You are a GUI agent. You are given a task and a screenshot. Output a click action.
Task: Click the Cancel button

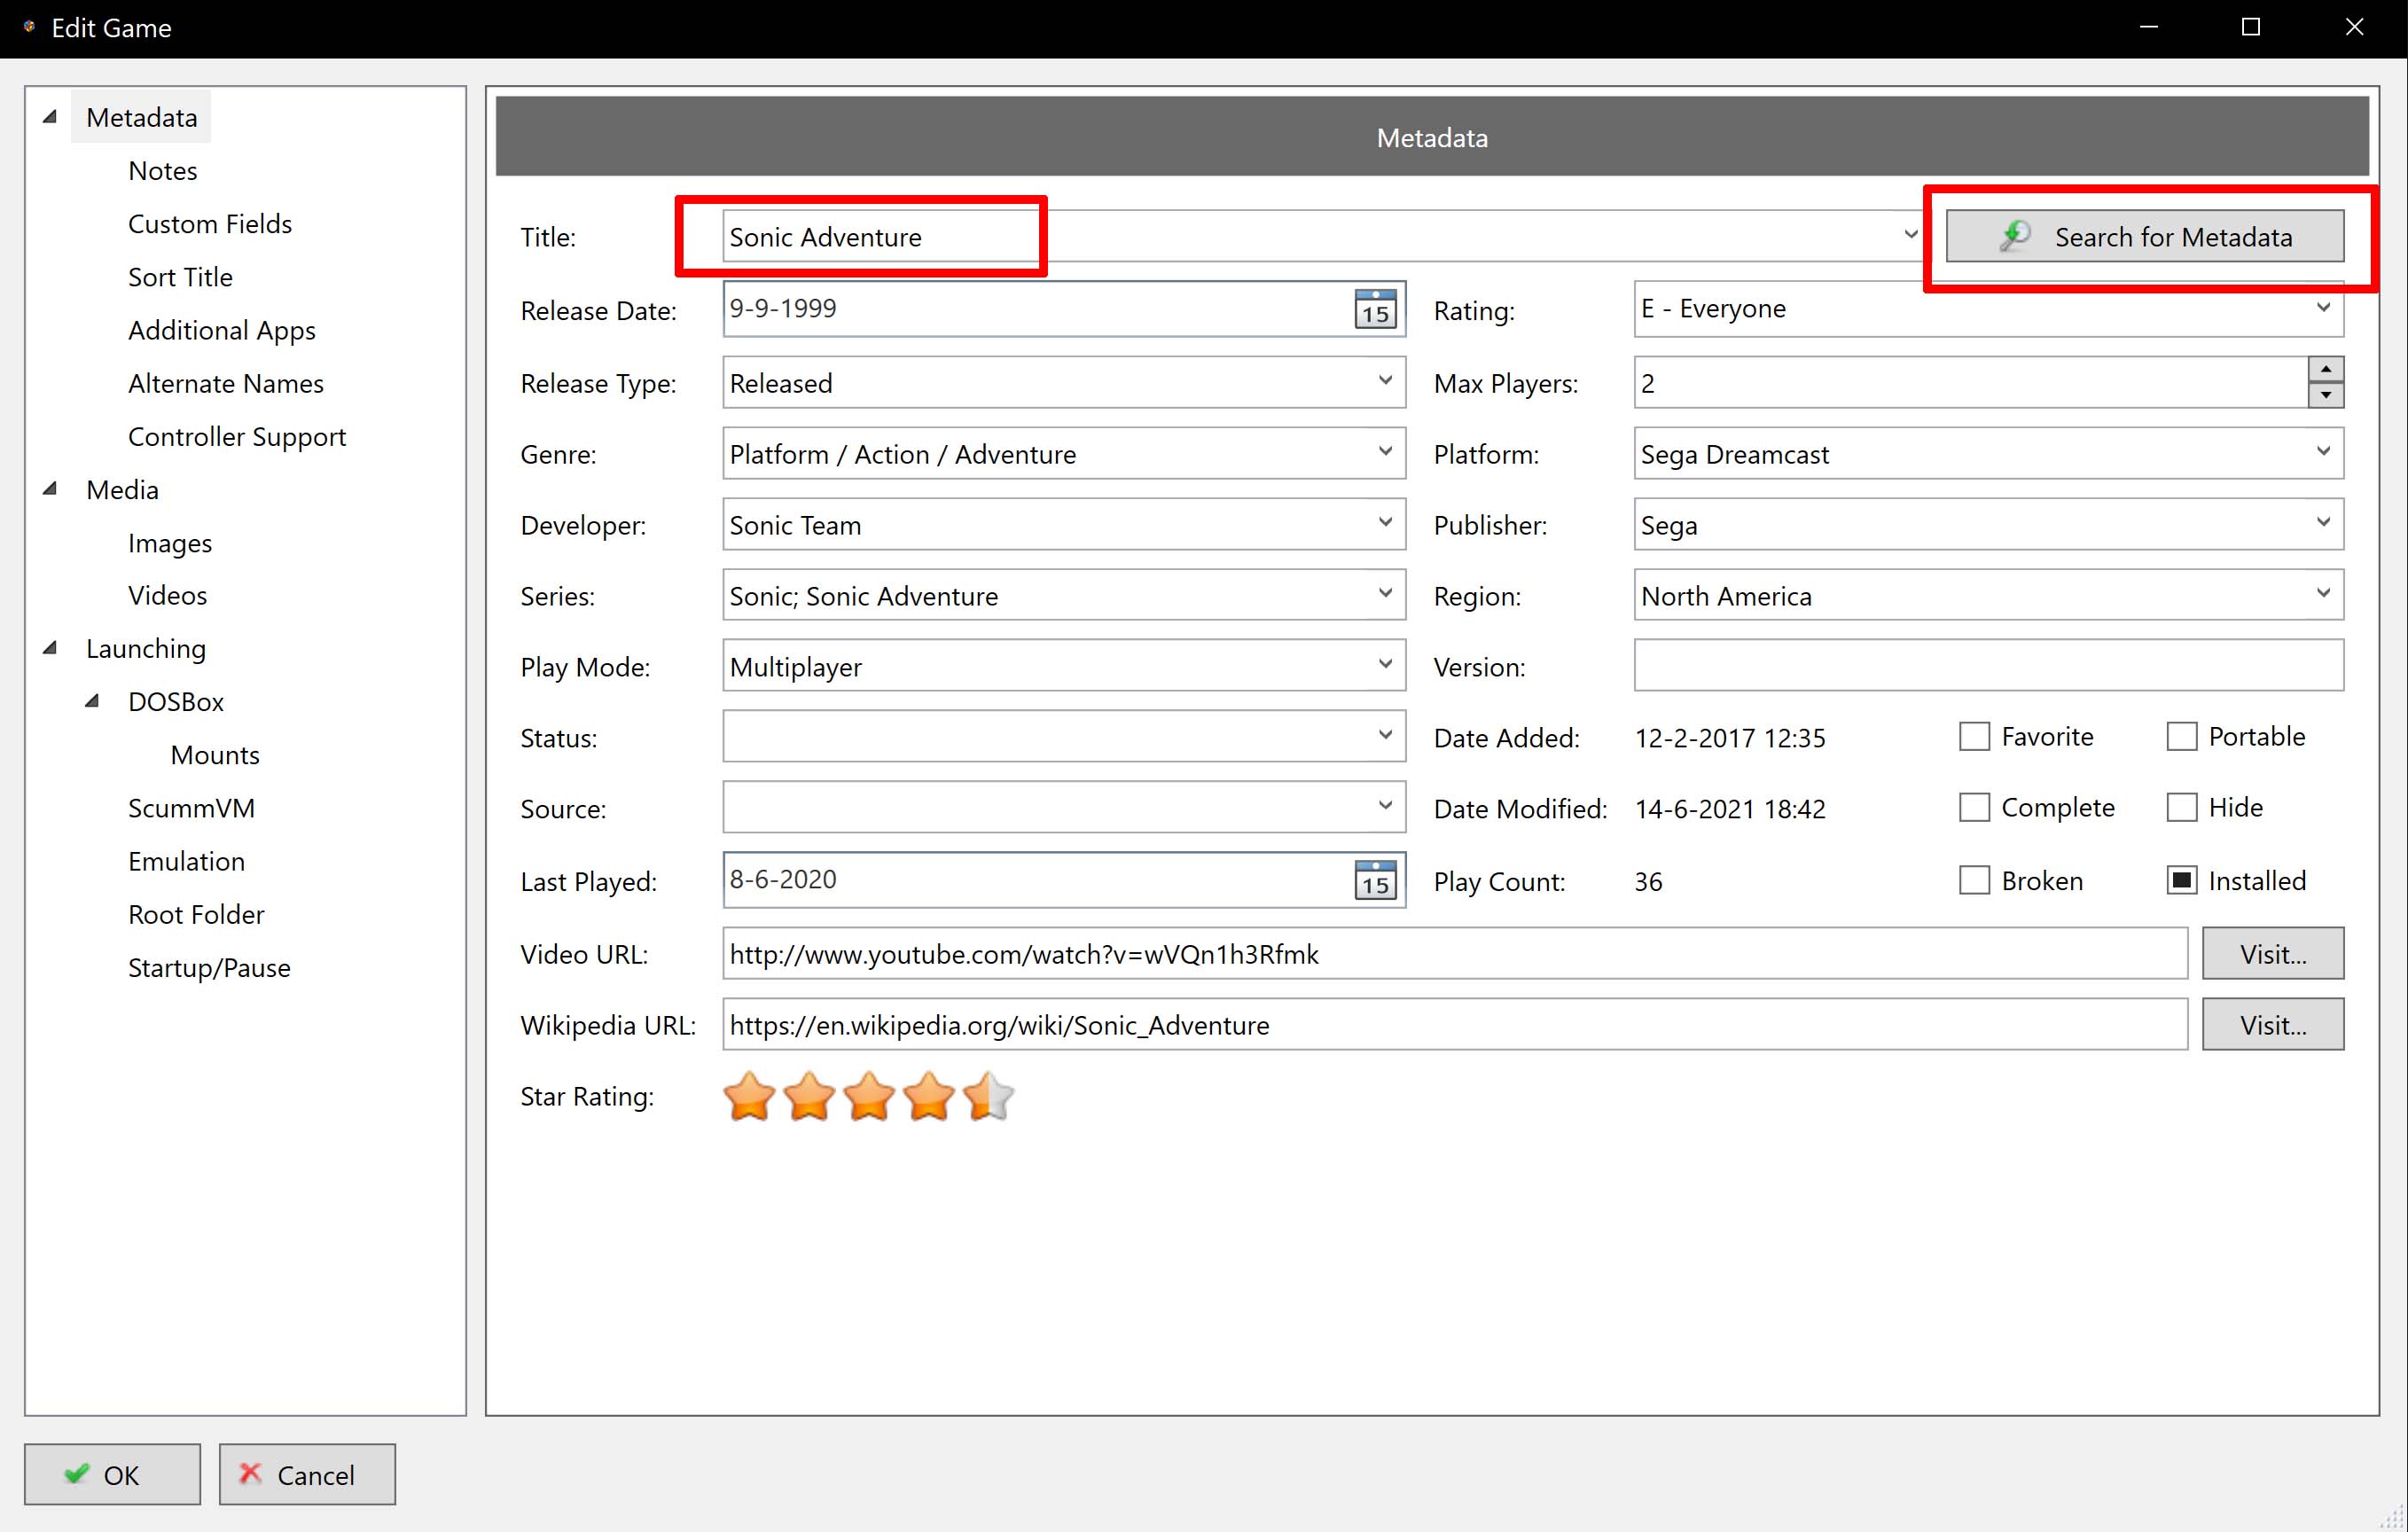coord(307,1474)
